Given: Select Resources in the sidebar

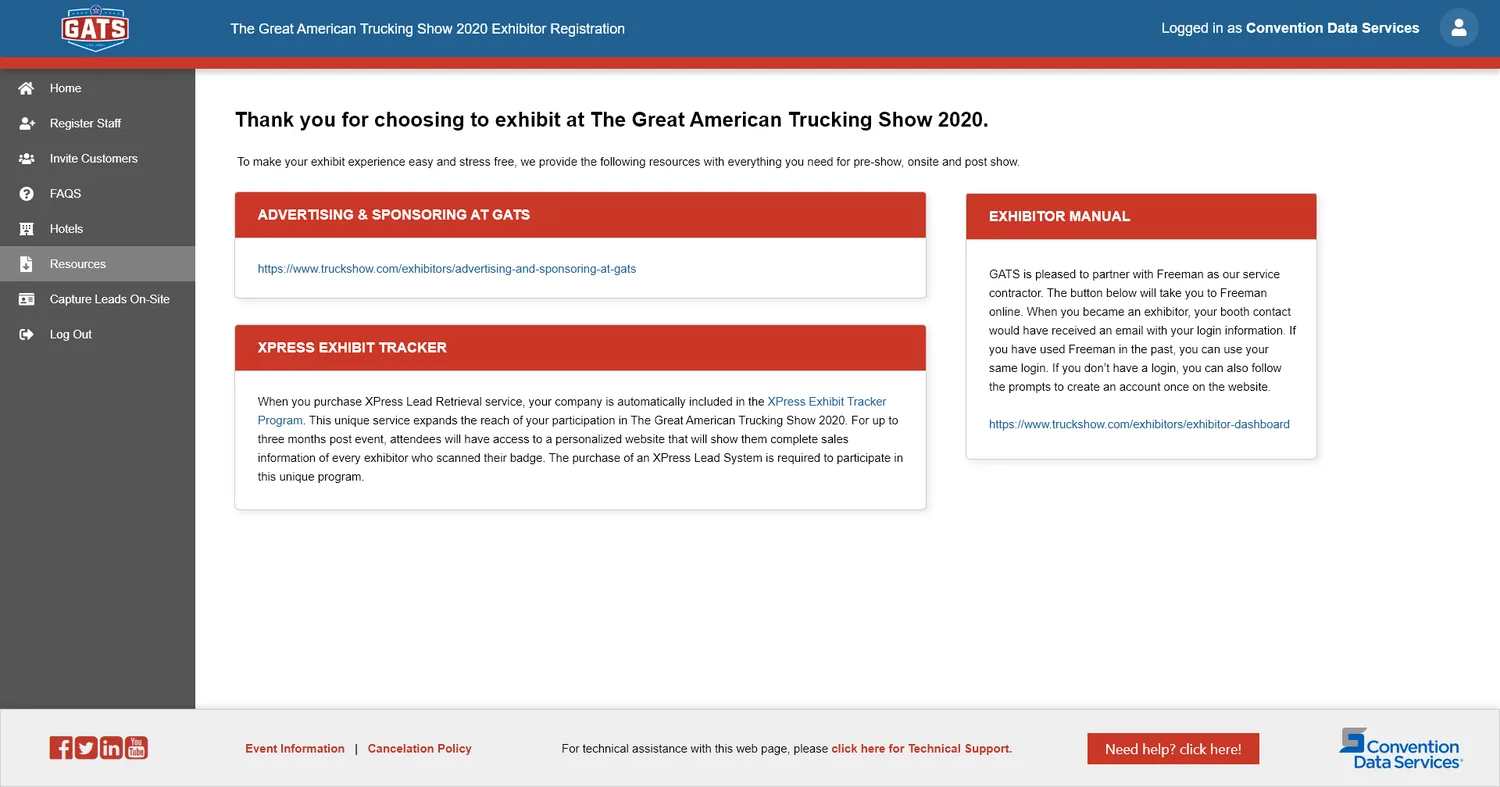Looking at the screenshot, I should click(97, 264).
